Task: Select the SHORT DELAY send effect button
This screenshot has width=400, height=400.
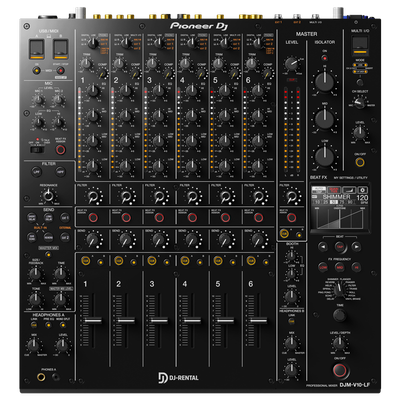Action: point(32,217)
